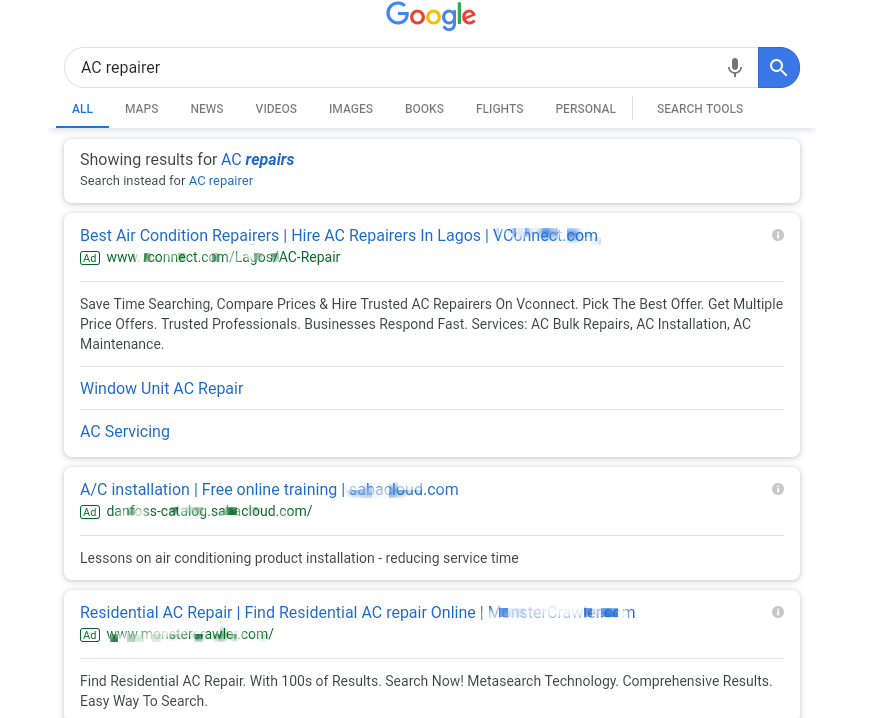The image size is (880, 718).
Task: Click Ad badge on VConnect result
Action: (90, 258)
